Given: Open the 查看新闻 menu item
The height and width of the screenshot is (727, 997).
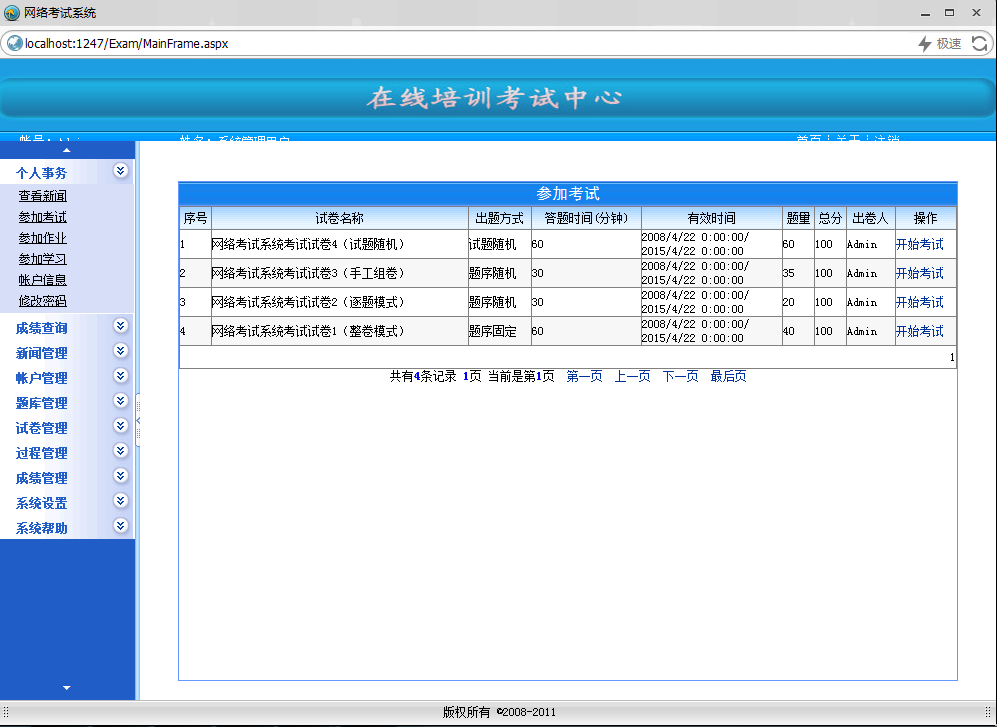Looking at the screenshot, I should point(43,196).
